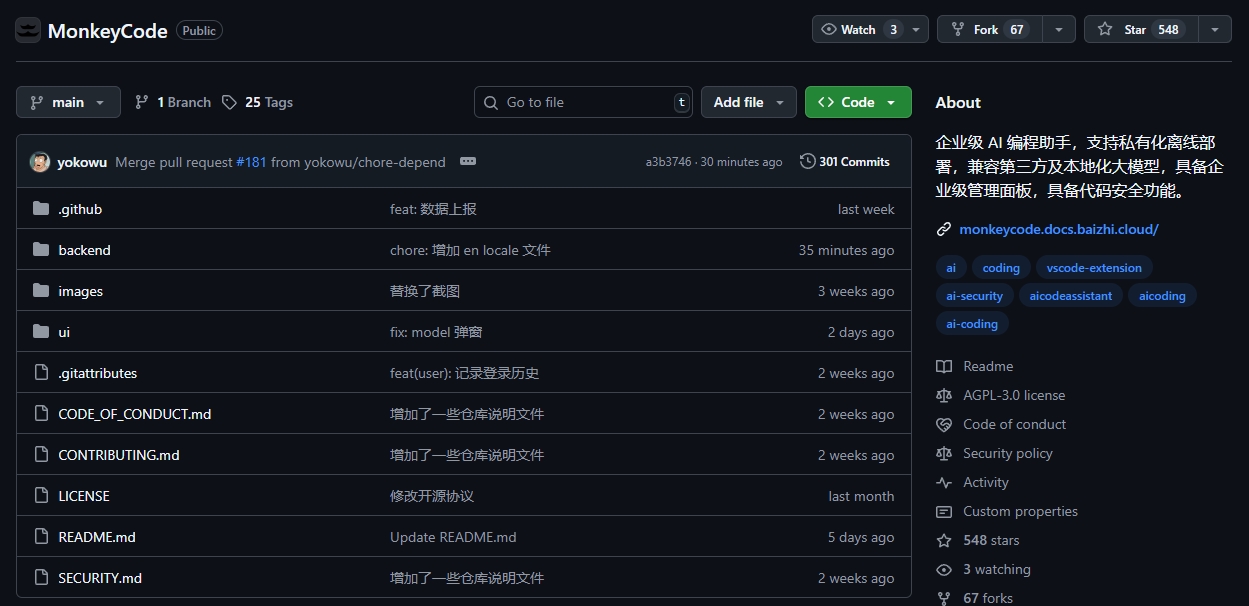Open commit 'chore: 增加 en locale 文件'
This screenshot has height=606, width=1249.
click(x=470, y=250)
